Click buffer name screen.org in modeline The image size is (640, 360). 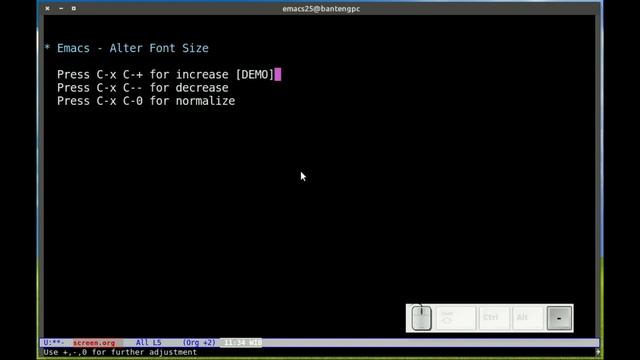pos(94,343)
